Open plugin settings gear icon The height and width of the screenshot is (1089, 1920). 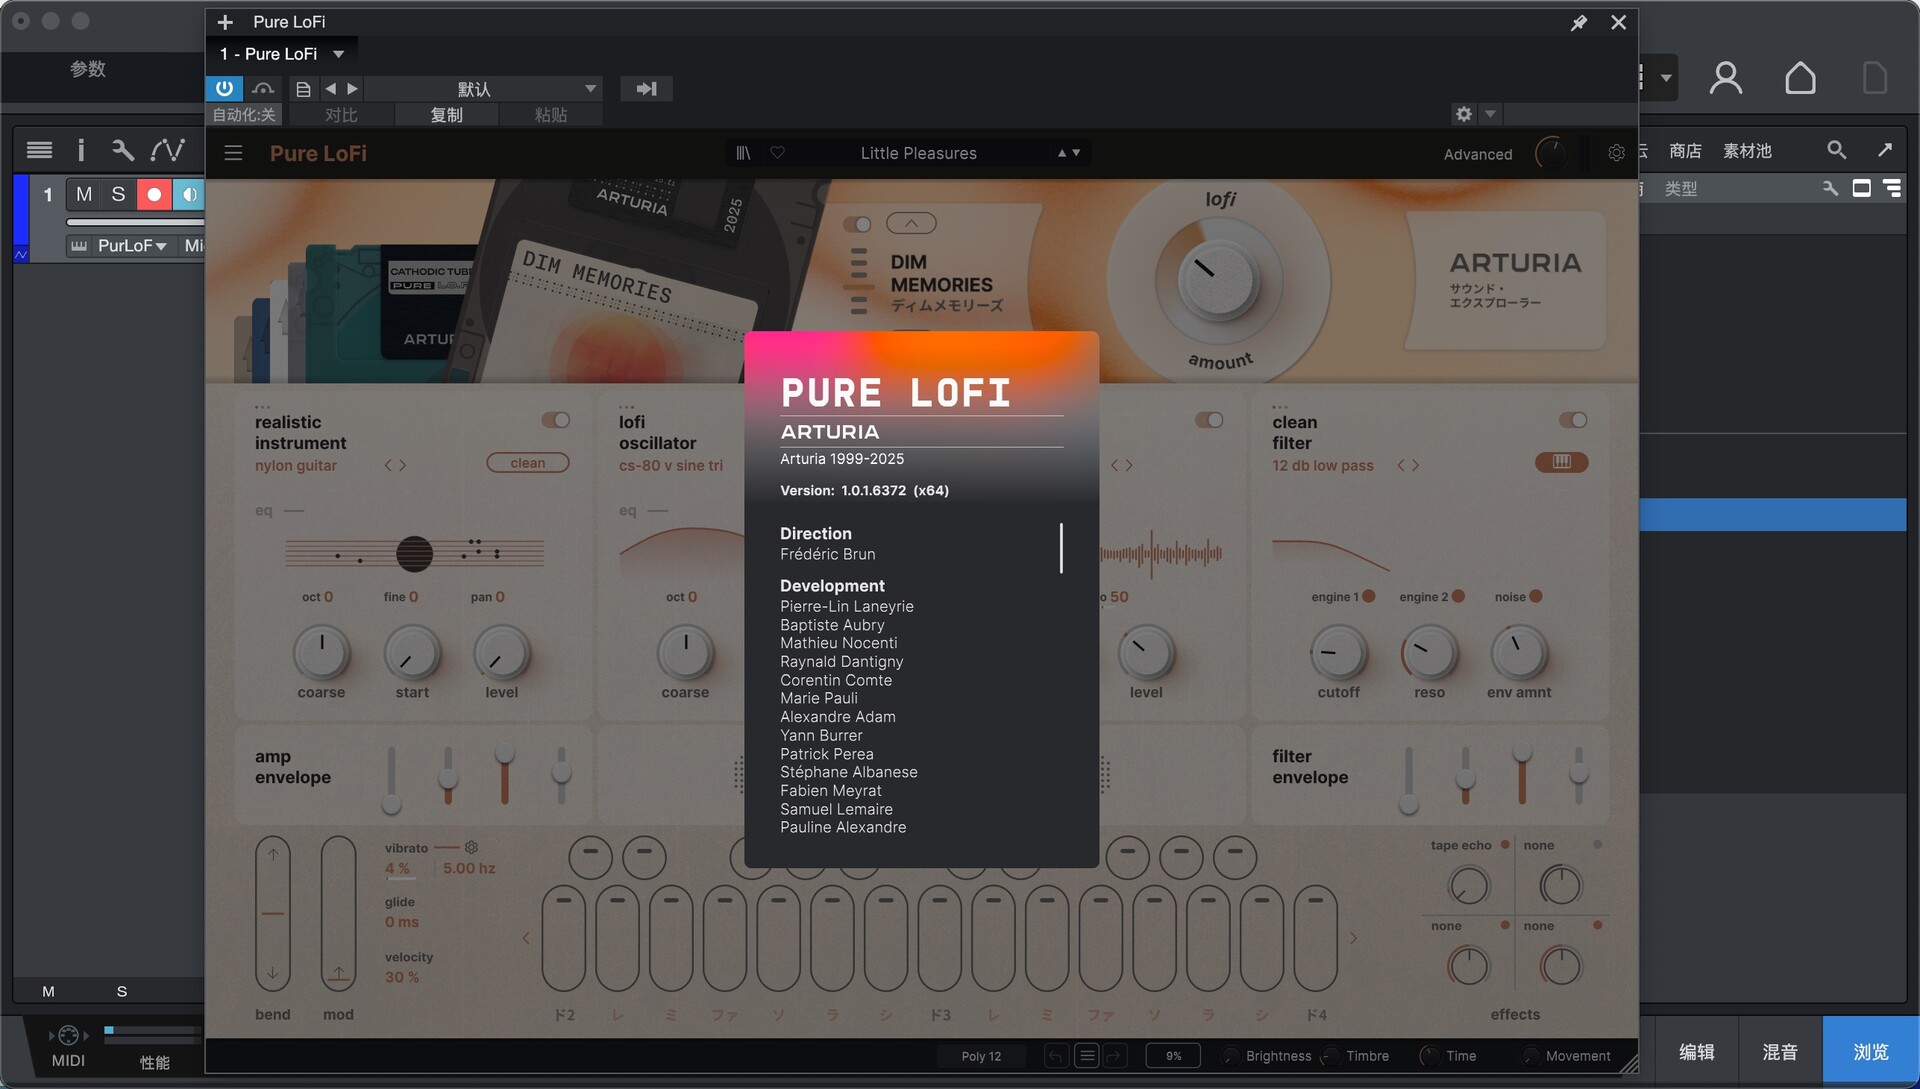pos(1616,153)
